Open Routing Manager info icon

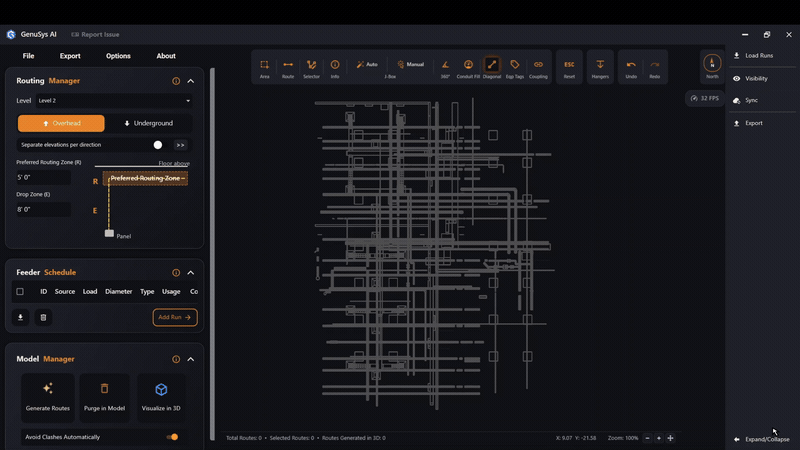176,81
